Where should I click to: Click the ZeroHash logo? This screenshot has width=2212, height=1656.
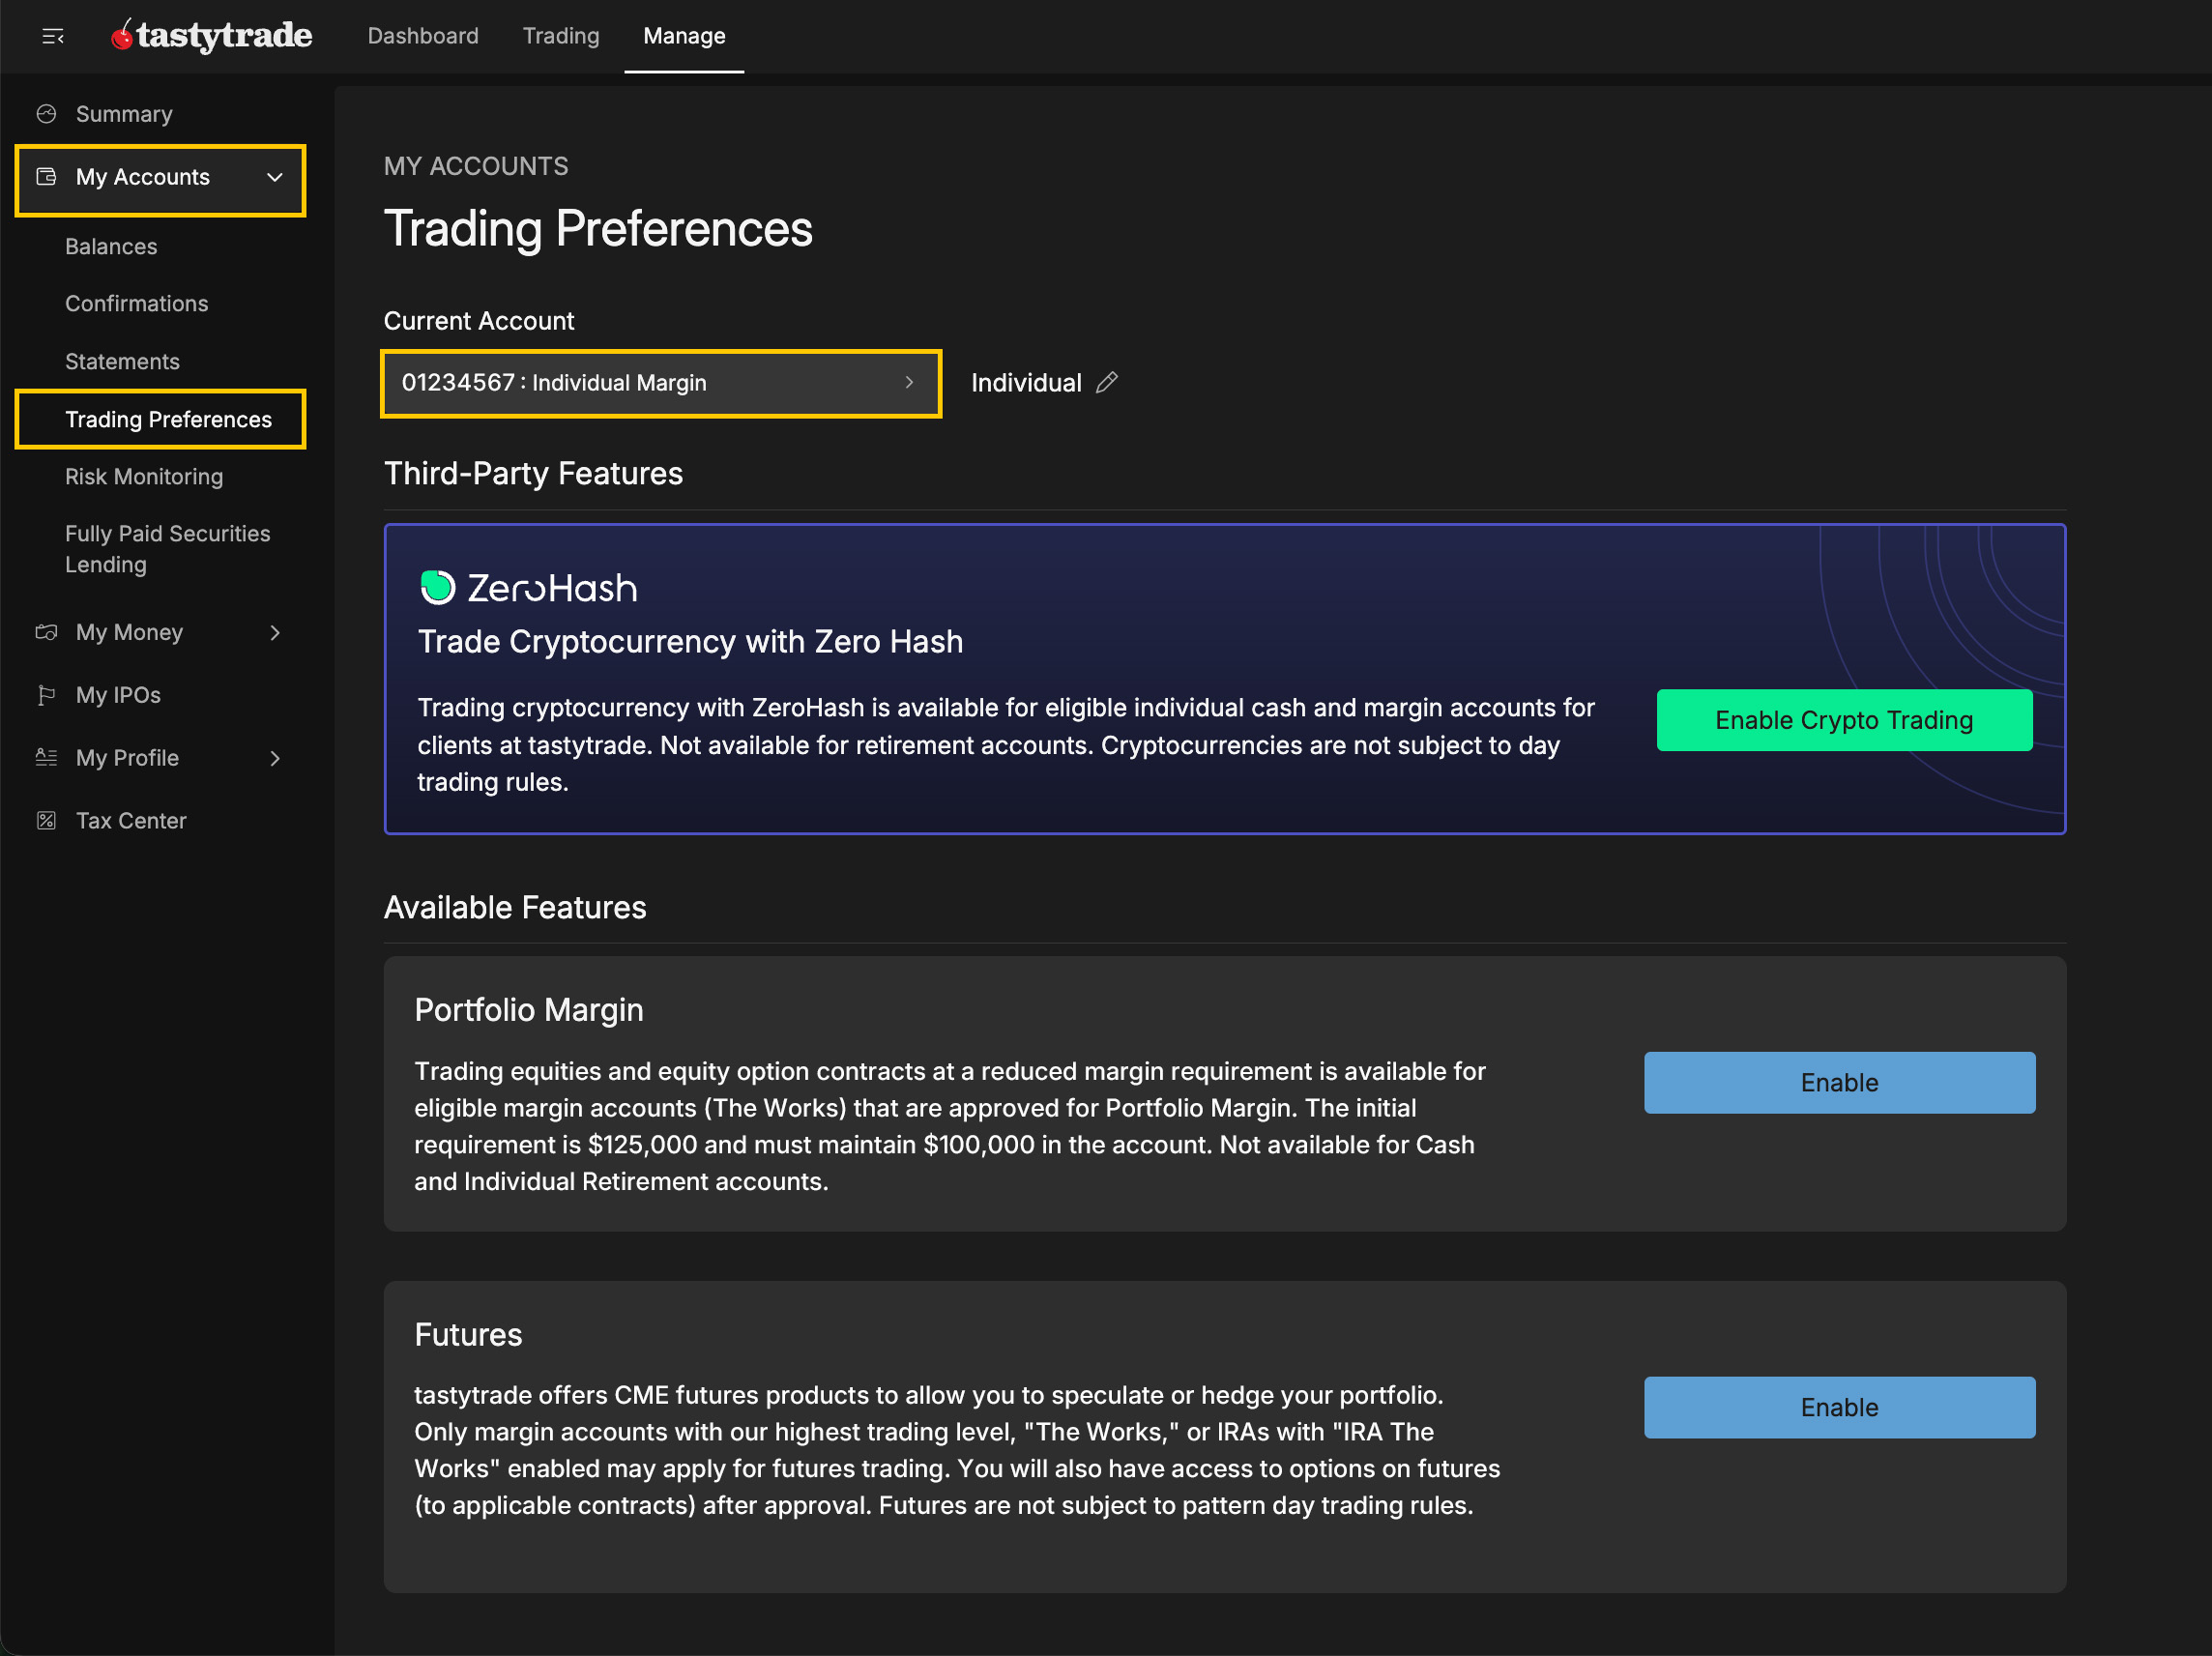(528, 588)
